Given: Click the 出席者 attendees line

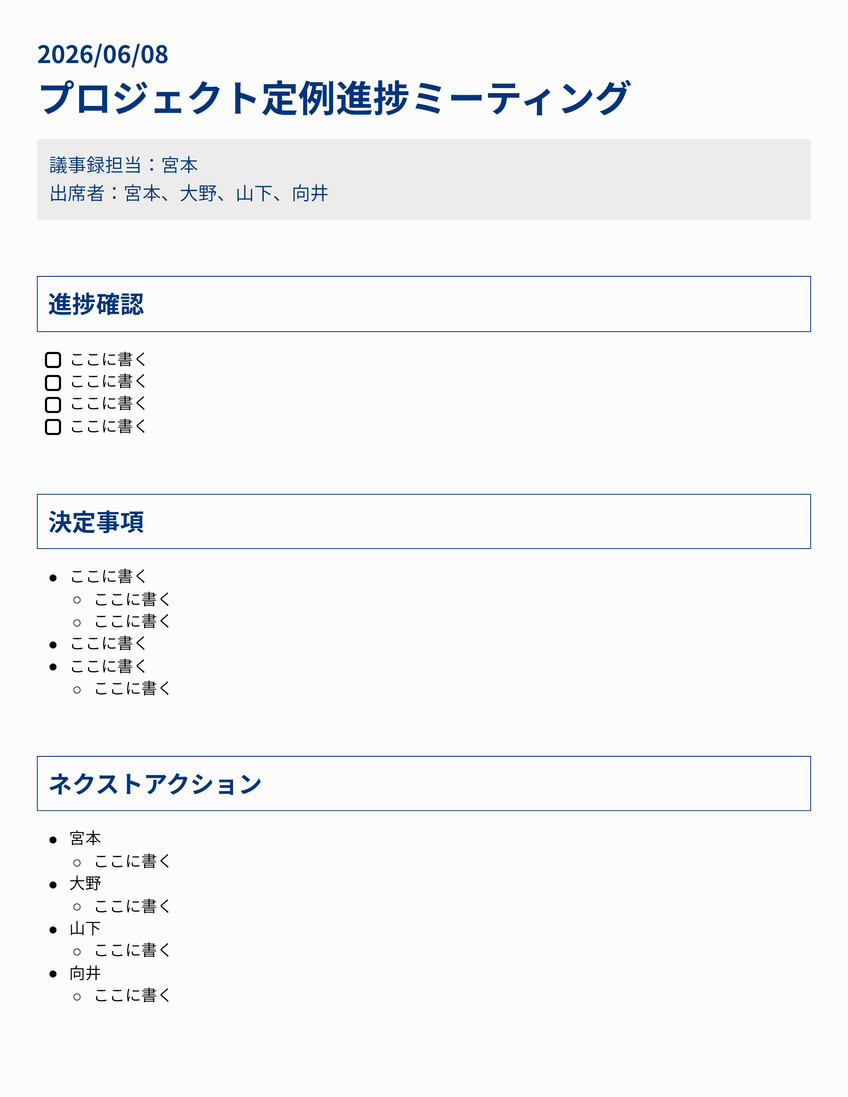Looking at the screenshot, I should 189,193.
